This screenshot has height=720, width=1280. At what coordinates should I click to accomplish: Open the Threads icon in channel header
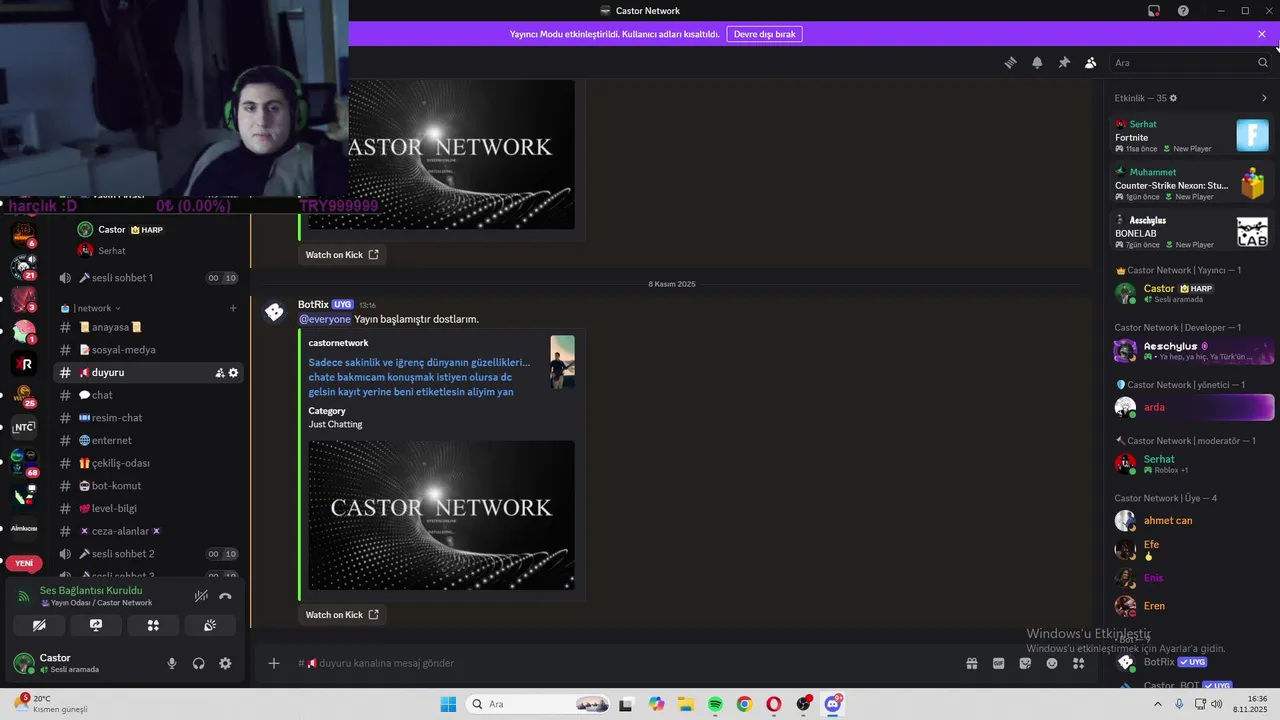pos(1010,62)
